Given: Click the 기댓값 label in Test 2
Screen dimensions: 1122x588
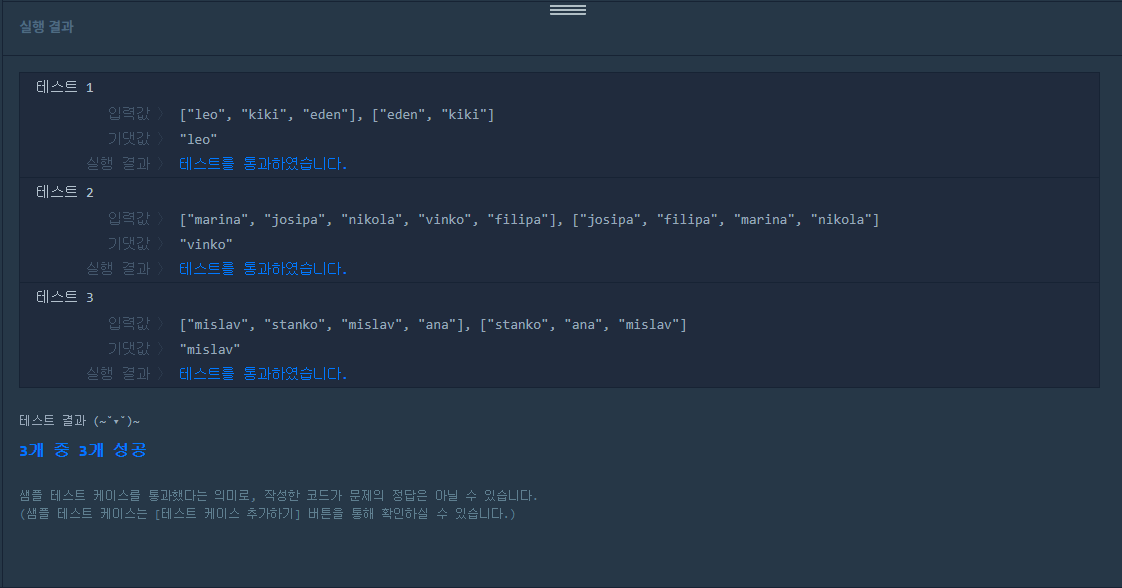Looking at the screenshot, I should pyautogui.click(x=129, y=243).
